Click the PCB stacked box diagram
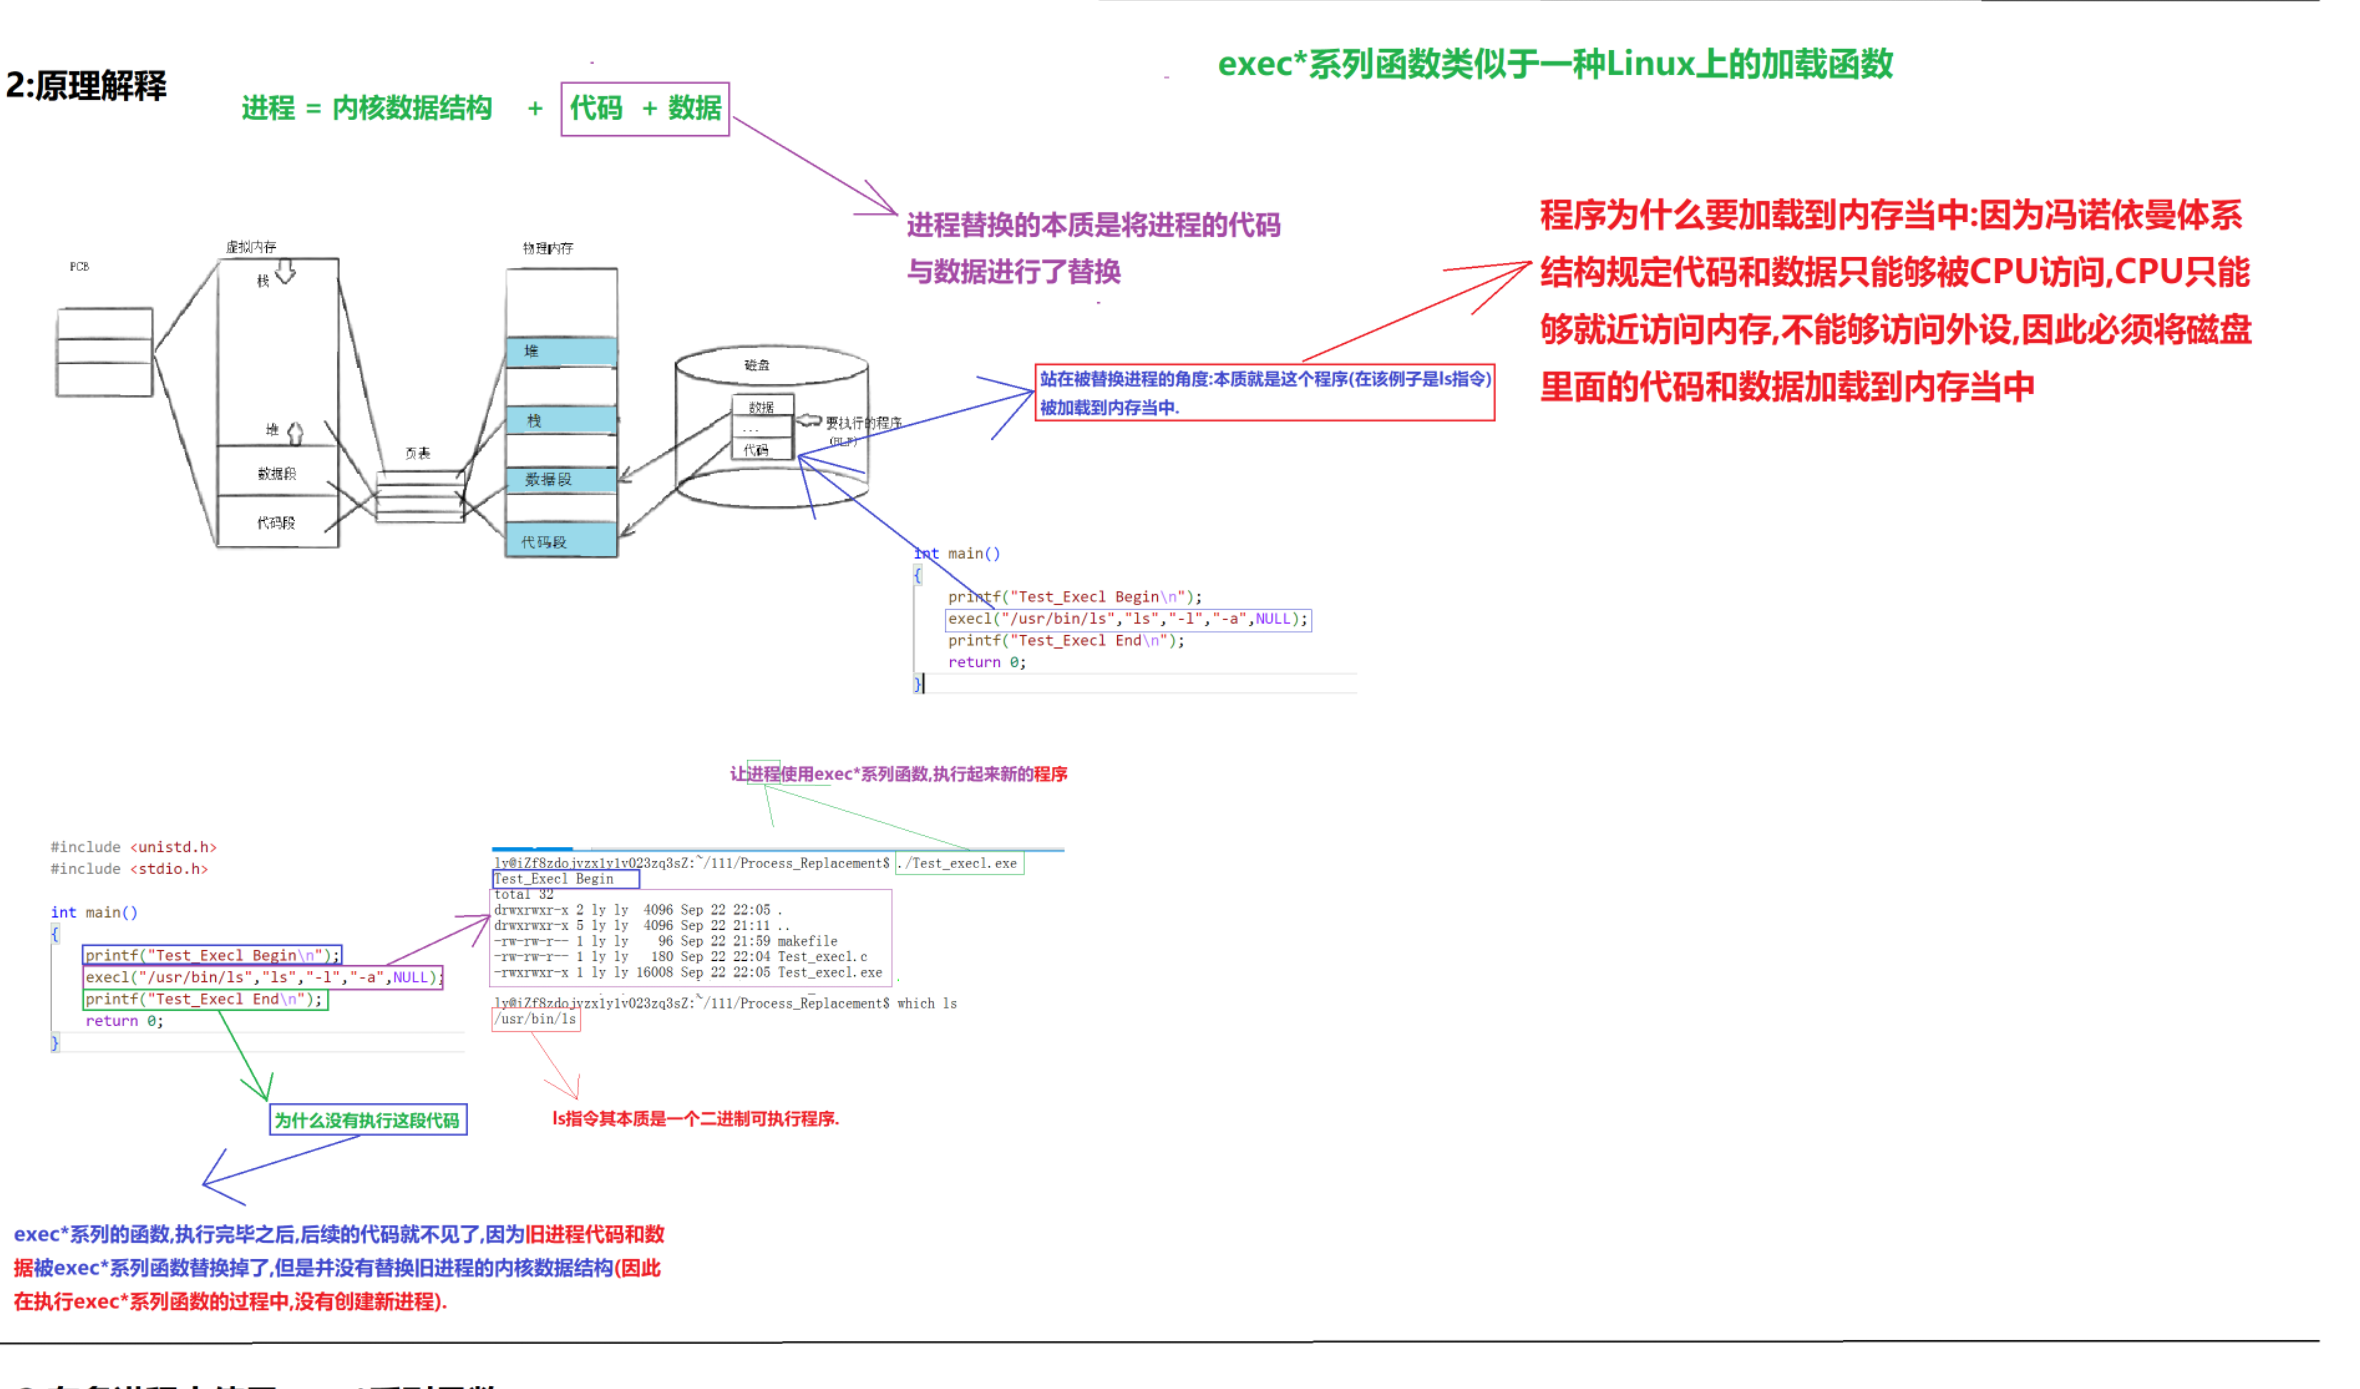The width and height of the screenshot is (2360, 1389). 105,352
